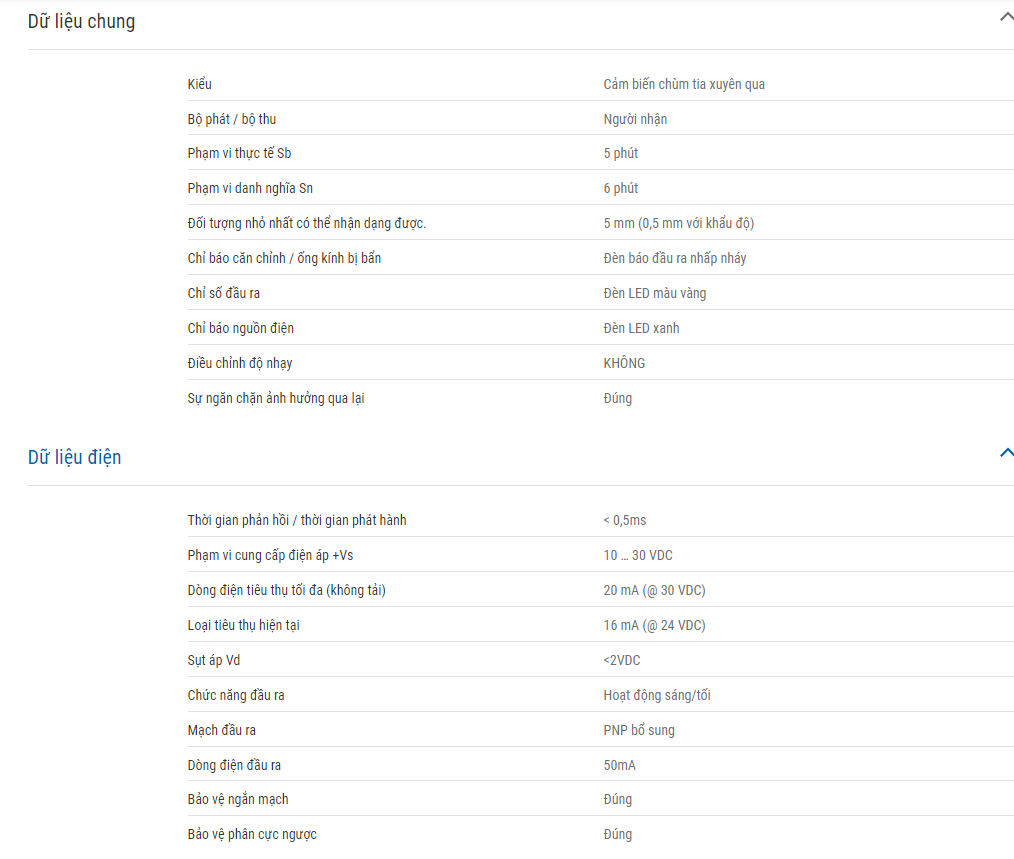1014x859 pixels.
Task: Collapse the Dữ liệu chung section chevron
Action: coord(1006,18)
